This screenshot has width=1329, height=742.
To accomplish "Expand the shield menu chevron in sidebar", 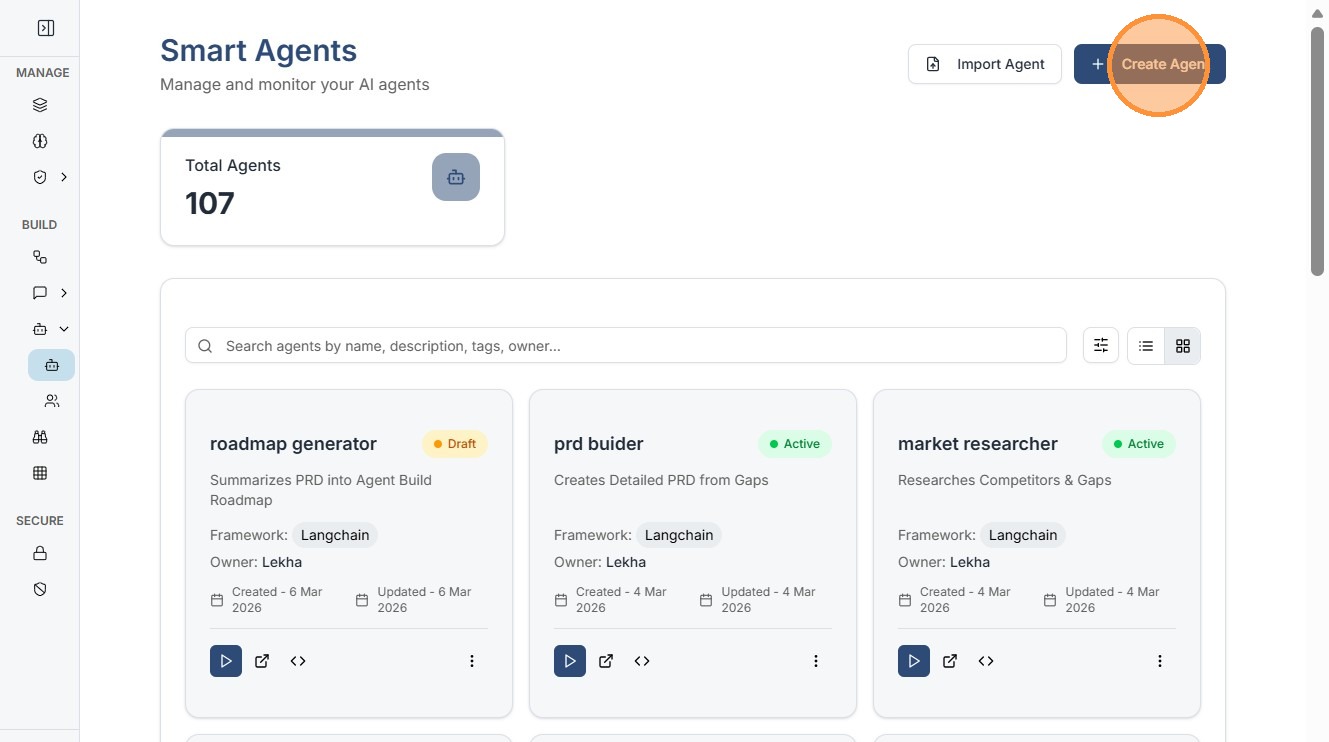I will (64, 177).
